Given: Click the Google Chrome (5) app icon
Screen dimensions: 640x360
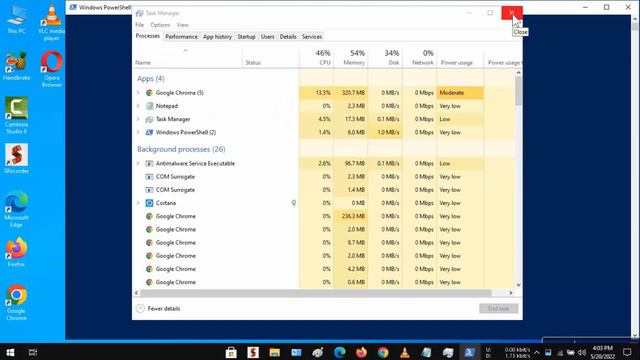Looking at the screenshot, I should tap(149, 93).
